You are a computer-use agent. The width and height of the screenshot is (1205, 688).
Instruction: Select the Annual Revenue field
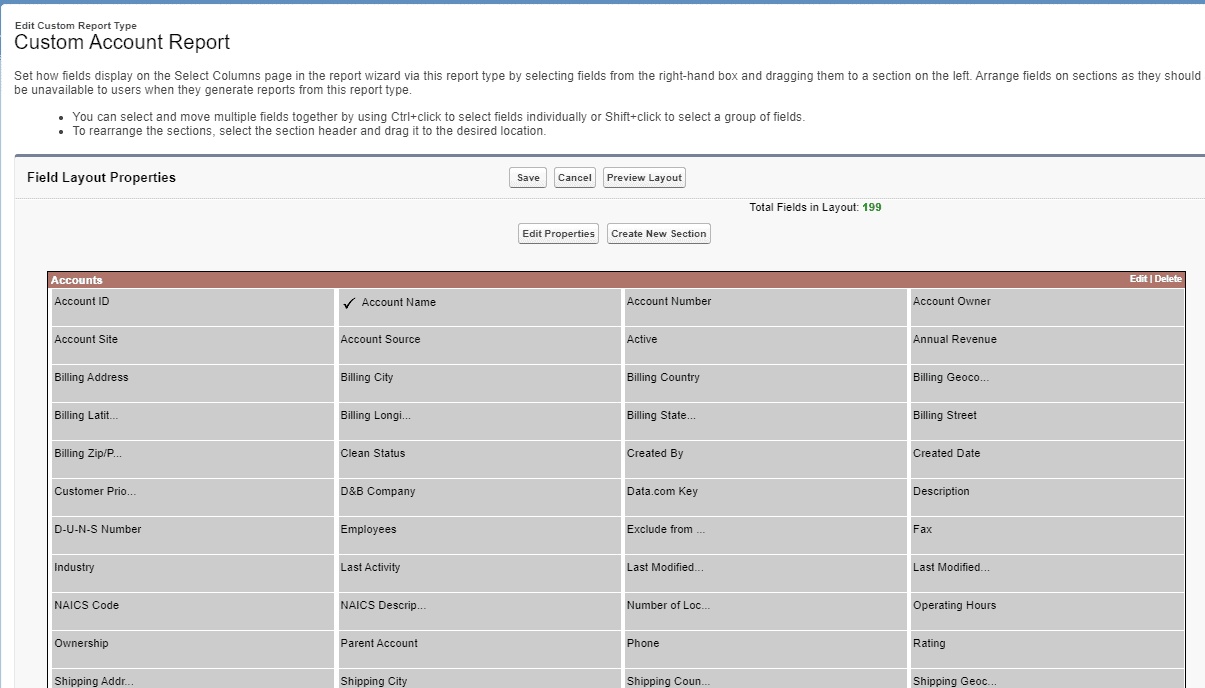1047,345
